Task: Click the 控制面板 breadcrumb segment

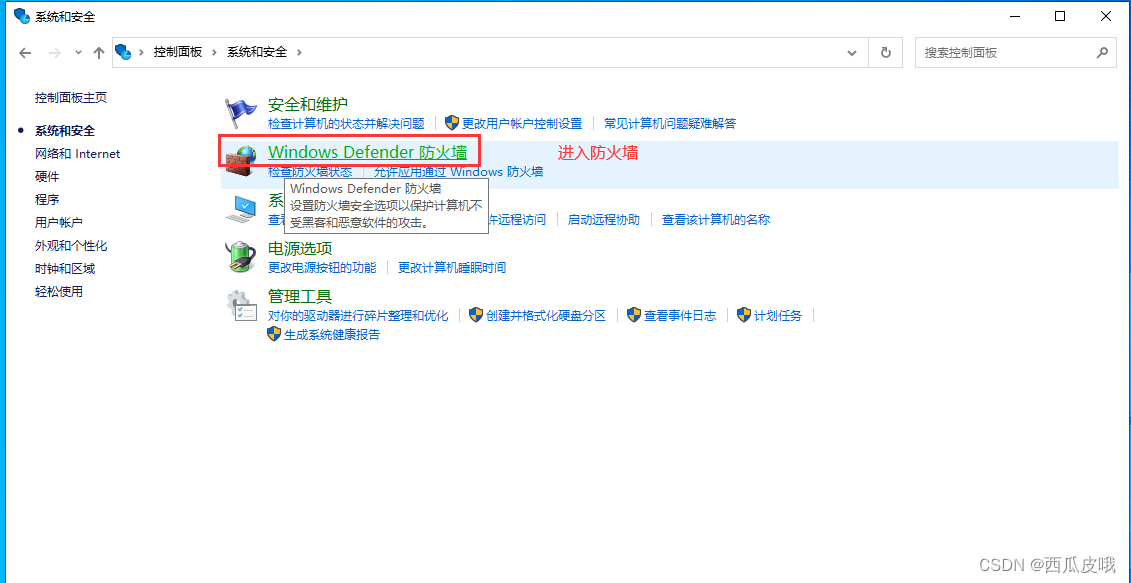Action: 177,52
